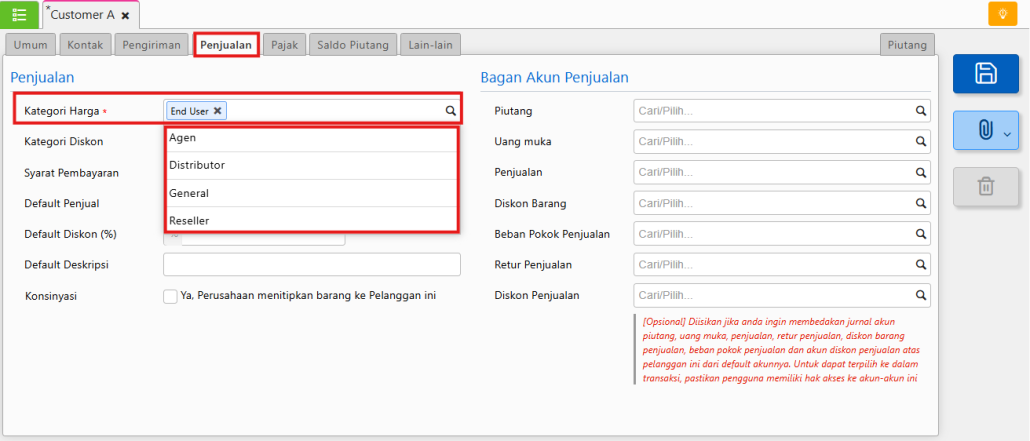Screen dimensions: 1030x441
Task: Open the Piutang Cari/Pilih combo box
Action: (x=782, y=111)
